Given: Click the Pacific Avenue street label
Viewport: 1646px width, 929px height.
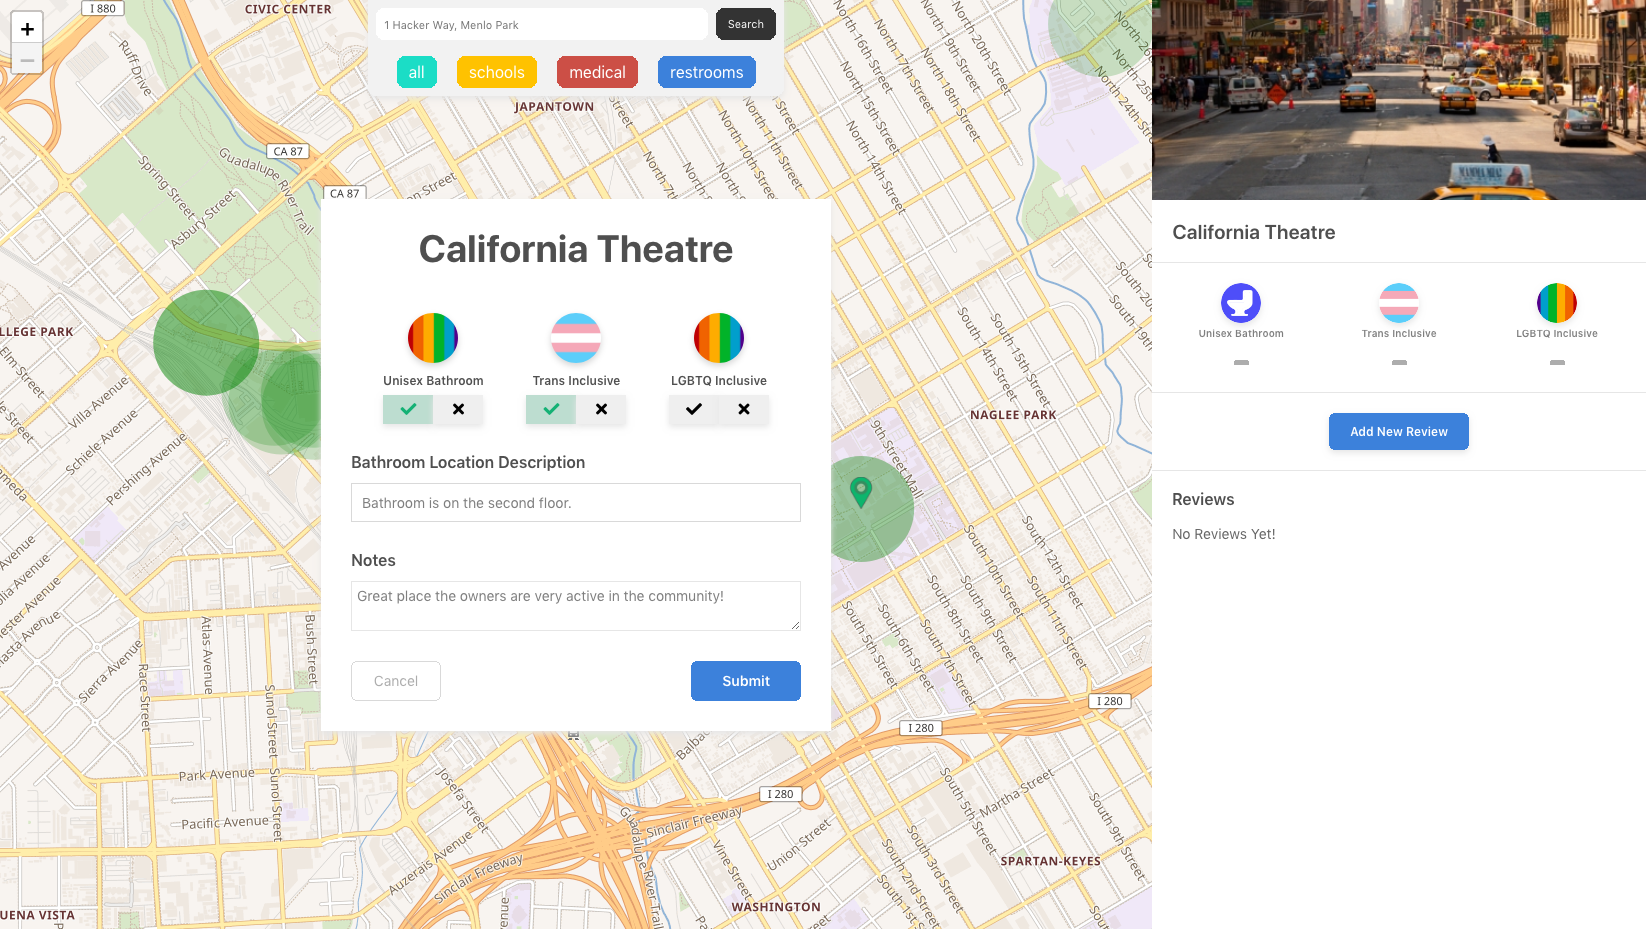Looking at the screenshot, I should pyautogui.click(x=225, y=822).
